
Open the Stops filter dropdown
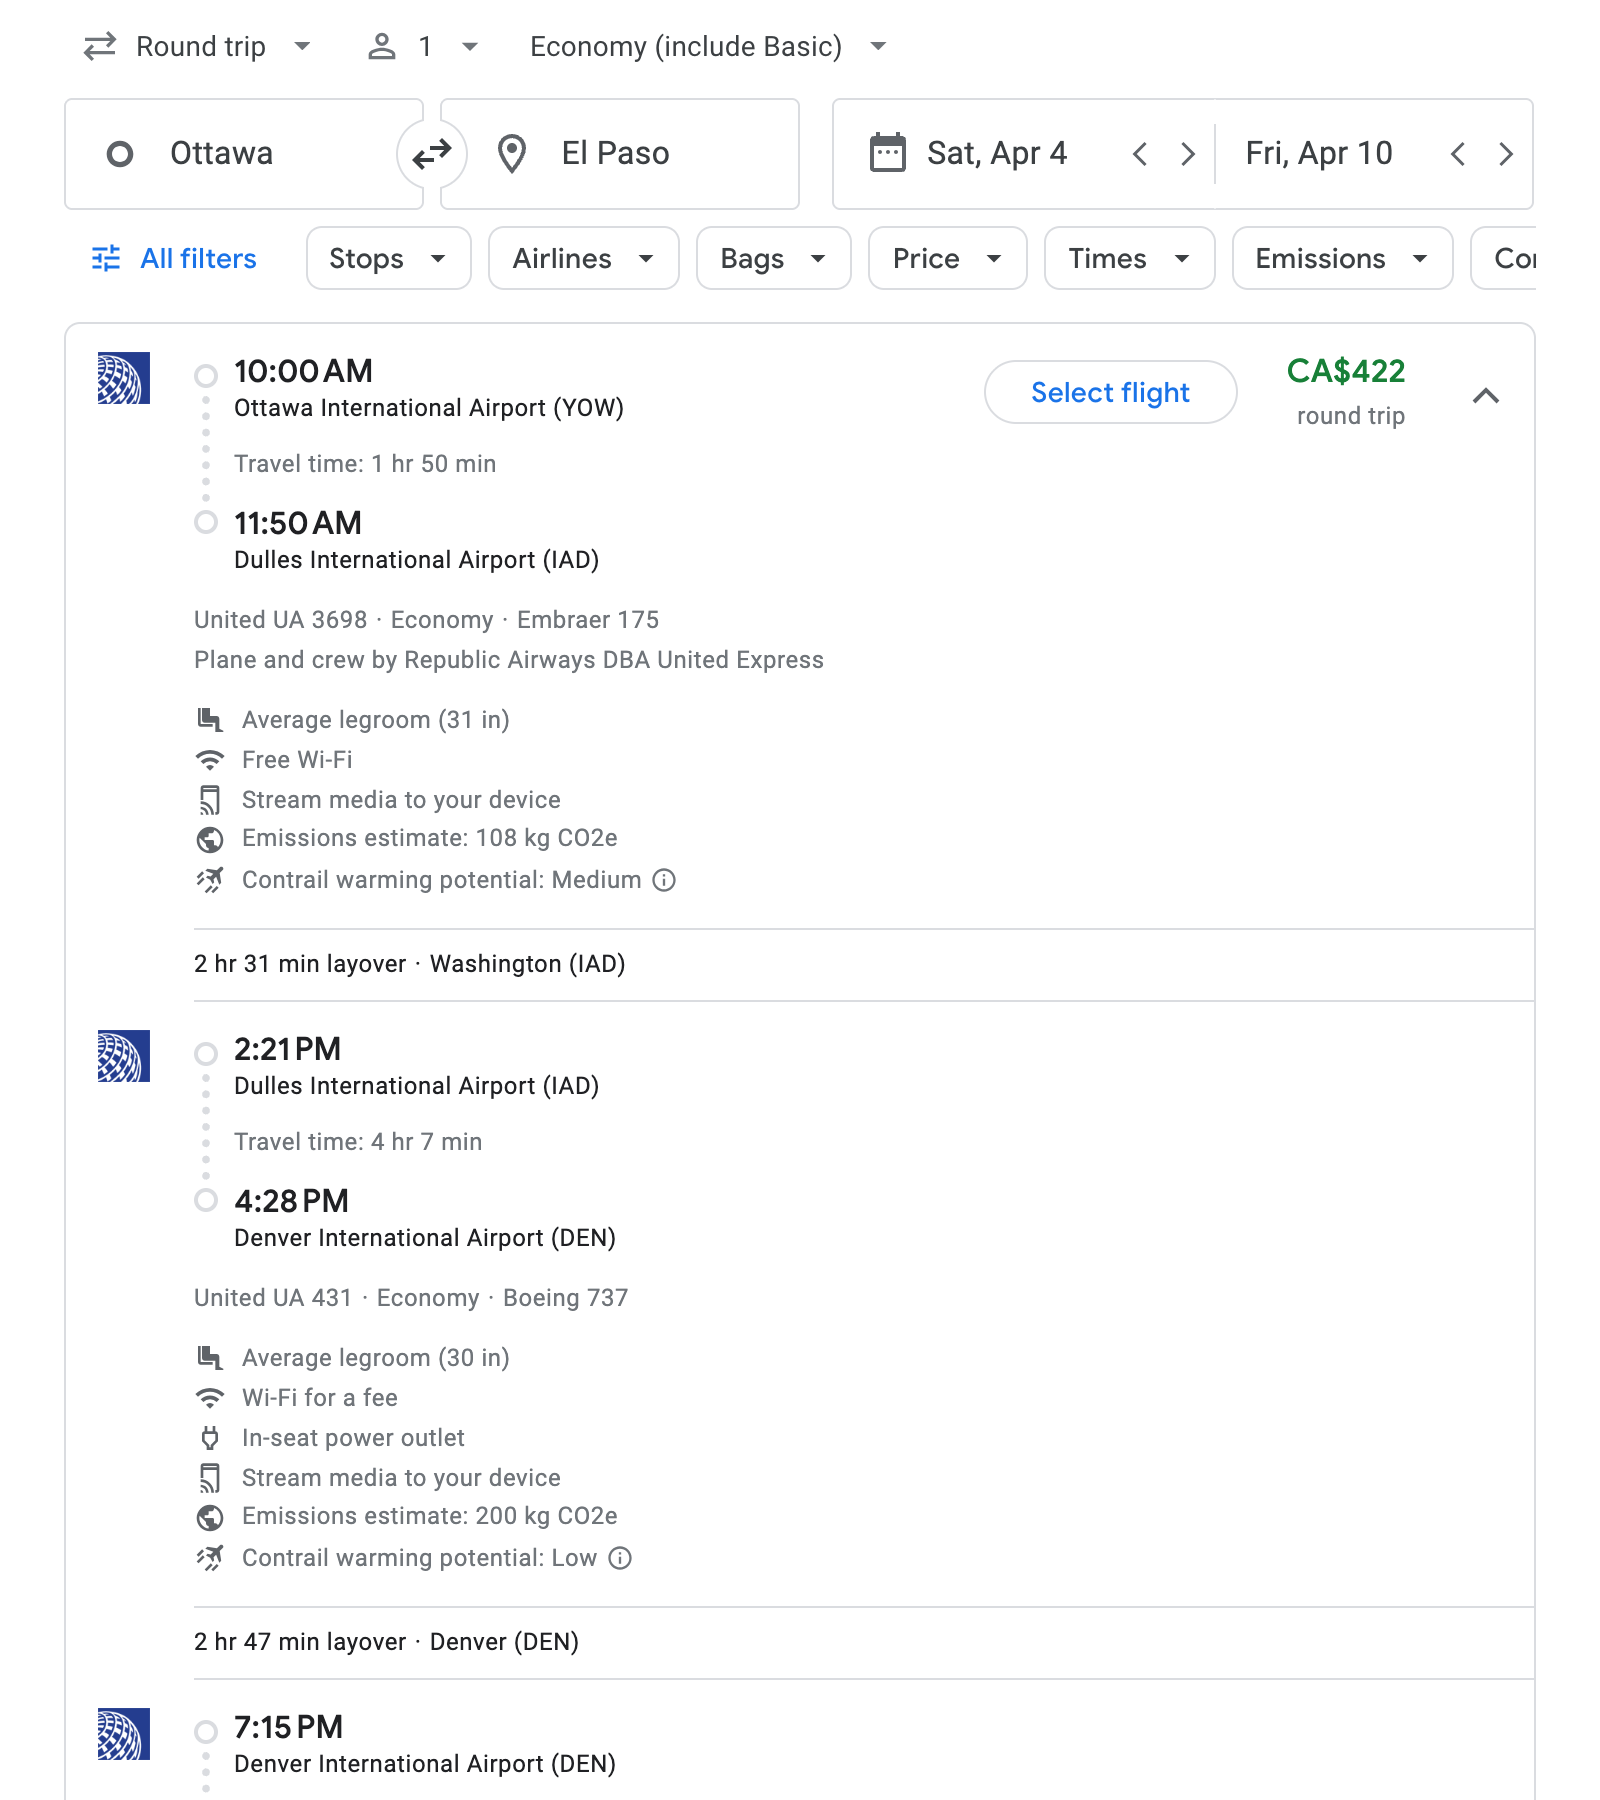pos(388,258)
